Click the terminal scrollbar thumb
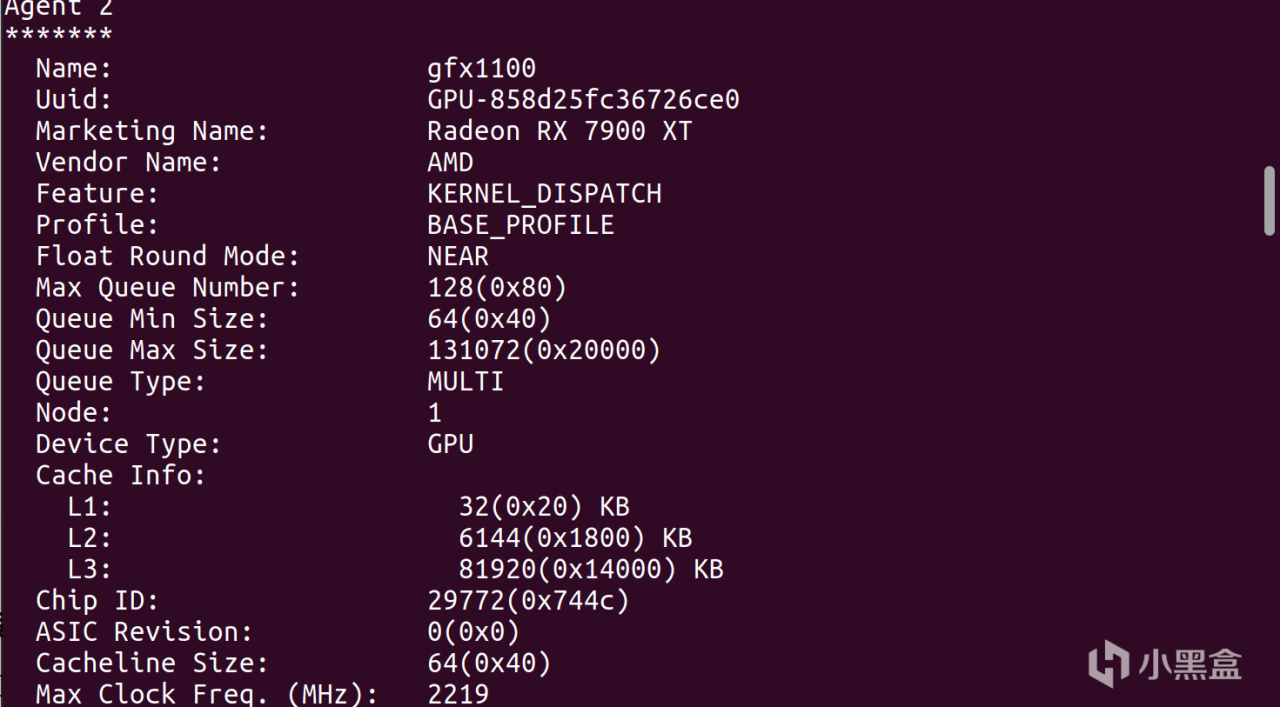The width and height of the screenshot is (1280, 707). coord(1269,200)
